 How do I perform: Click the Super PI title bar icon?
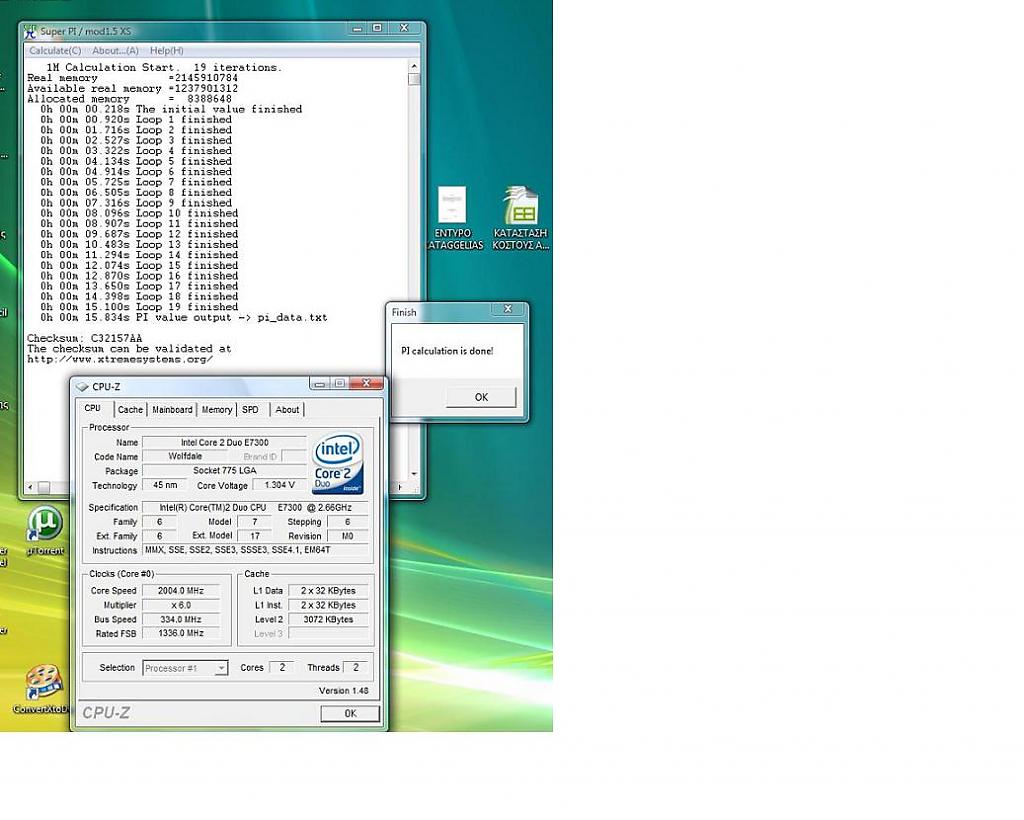click(30, 31)
